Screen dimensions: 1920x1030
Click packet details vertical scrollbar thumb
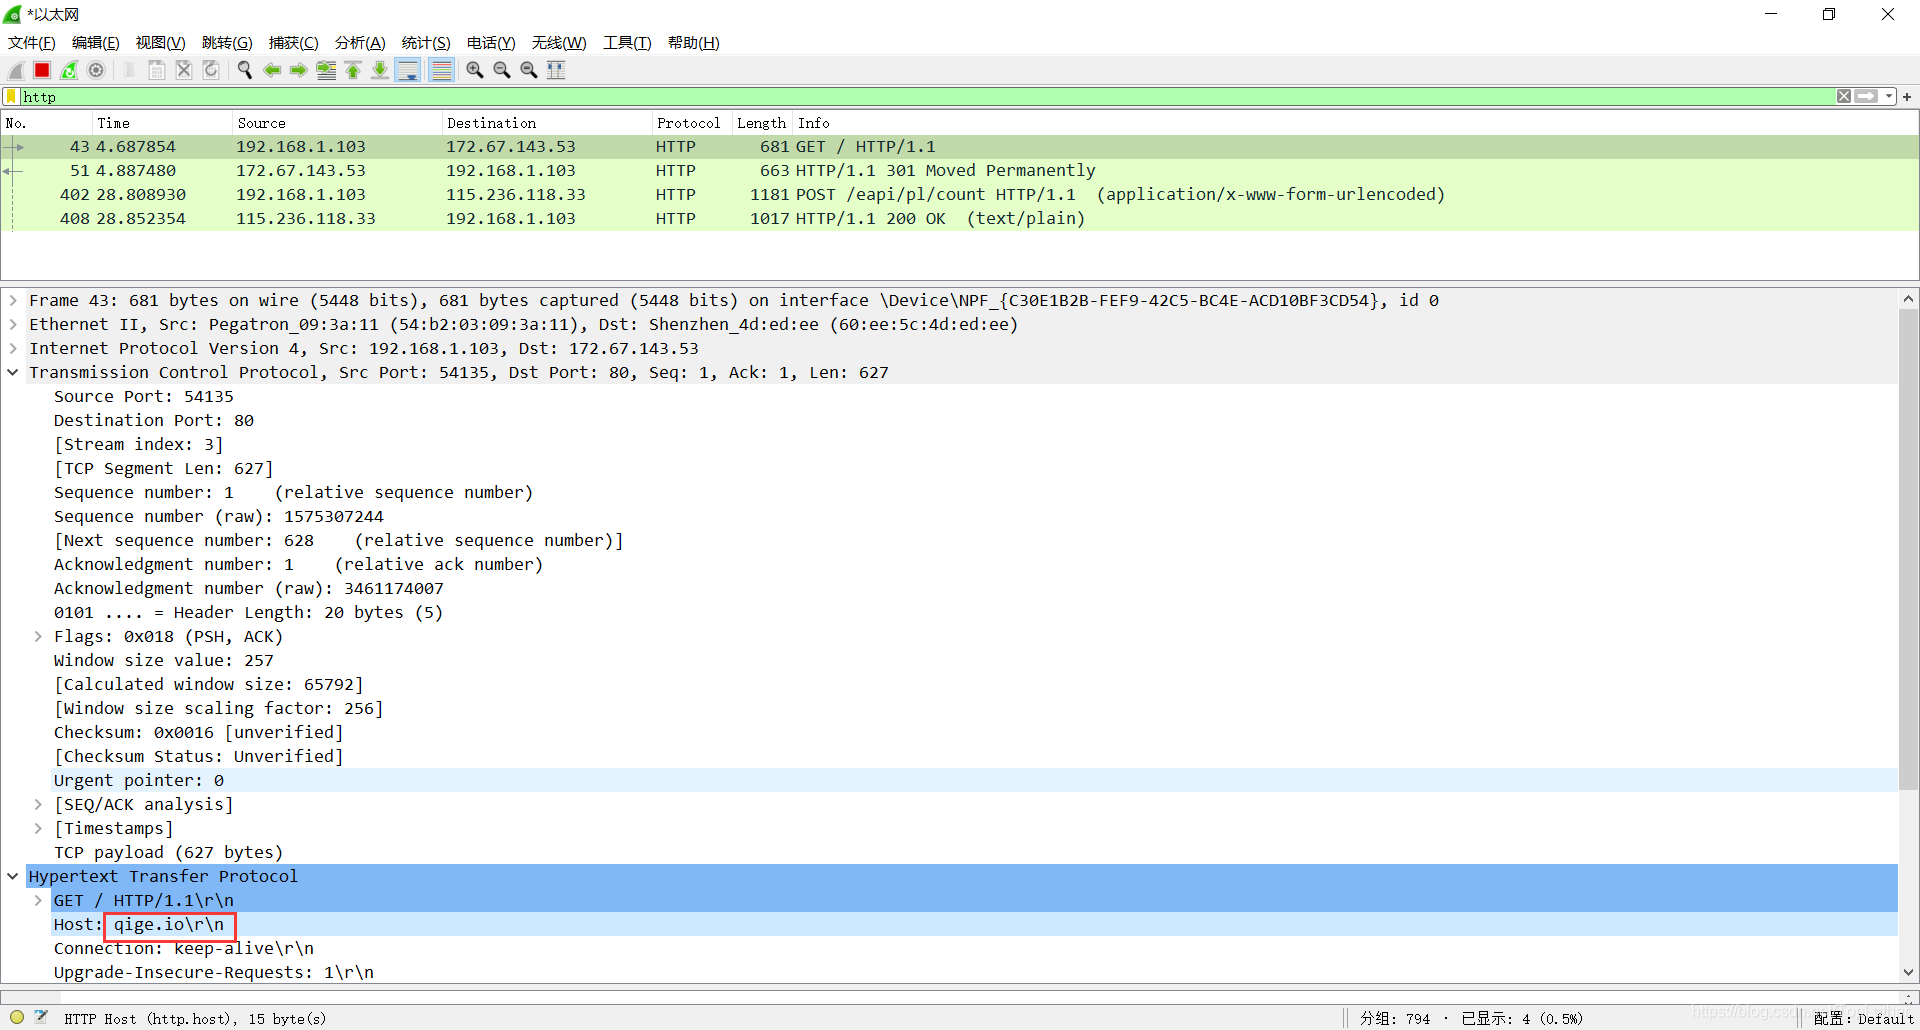[x=1908, y=550]
